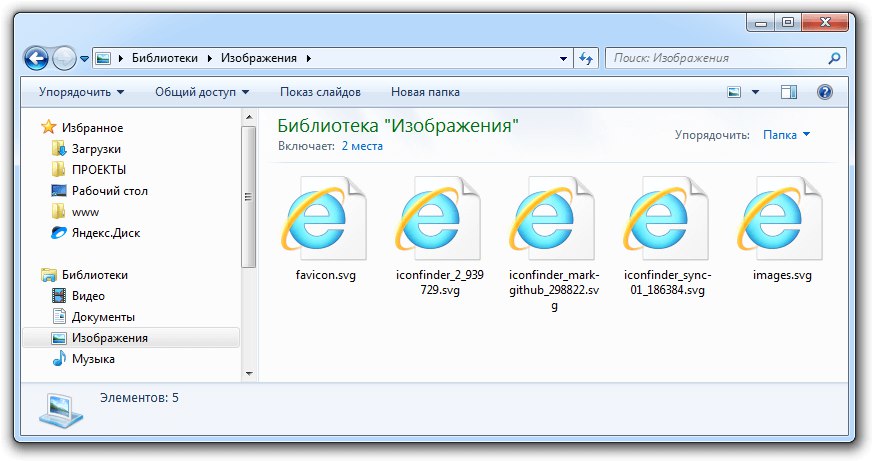Select iconfinder_mark-github_298822.svg file icon

click(x=553, y=218)
